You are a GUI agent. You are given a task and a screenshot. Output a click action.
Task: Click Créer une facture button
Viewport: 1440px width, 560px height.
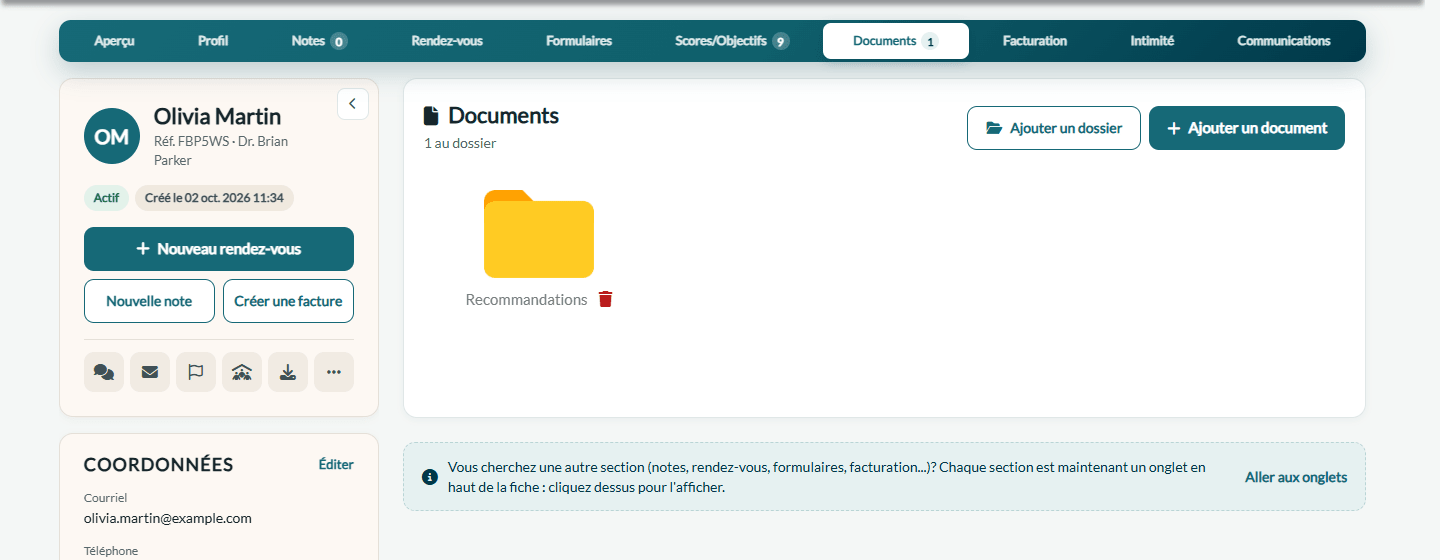point(288,301)
